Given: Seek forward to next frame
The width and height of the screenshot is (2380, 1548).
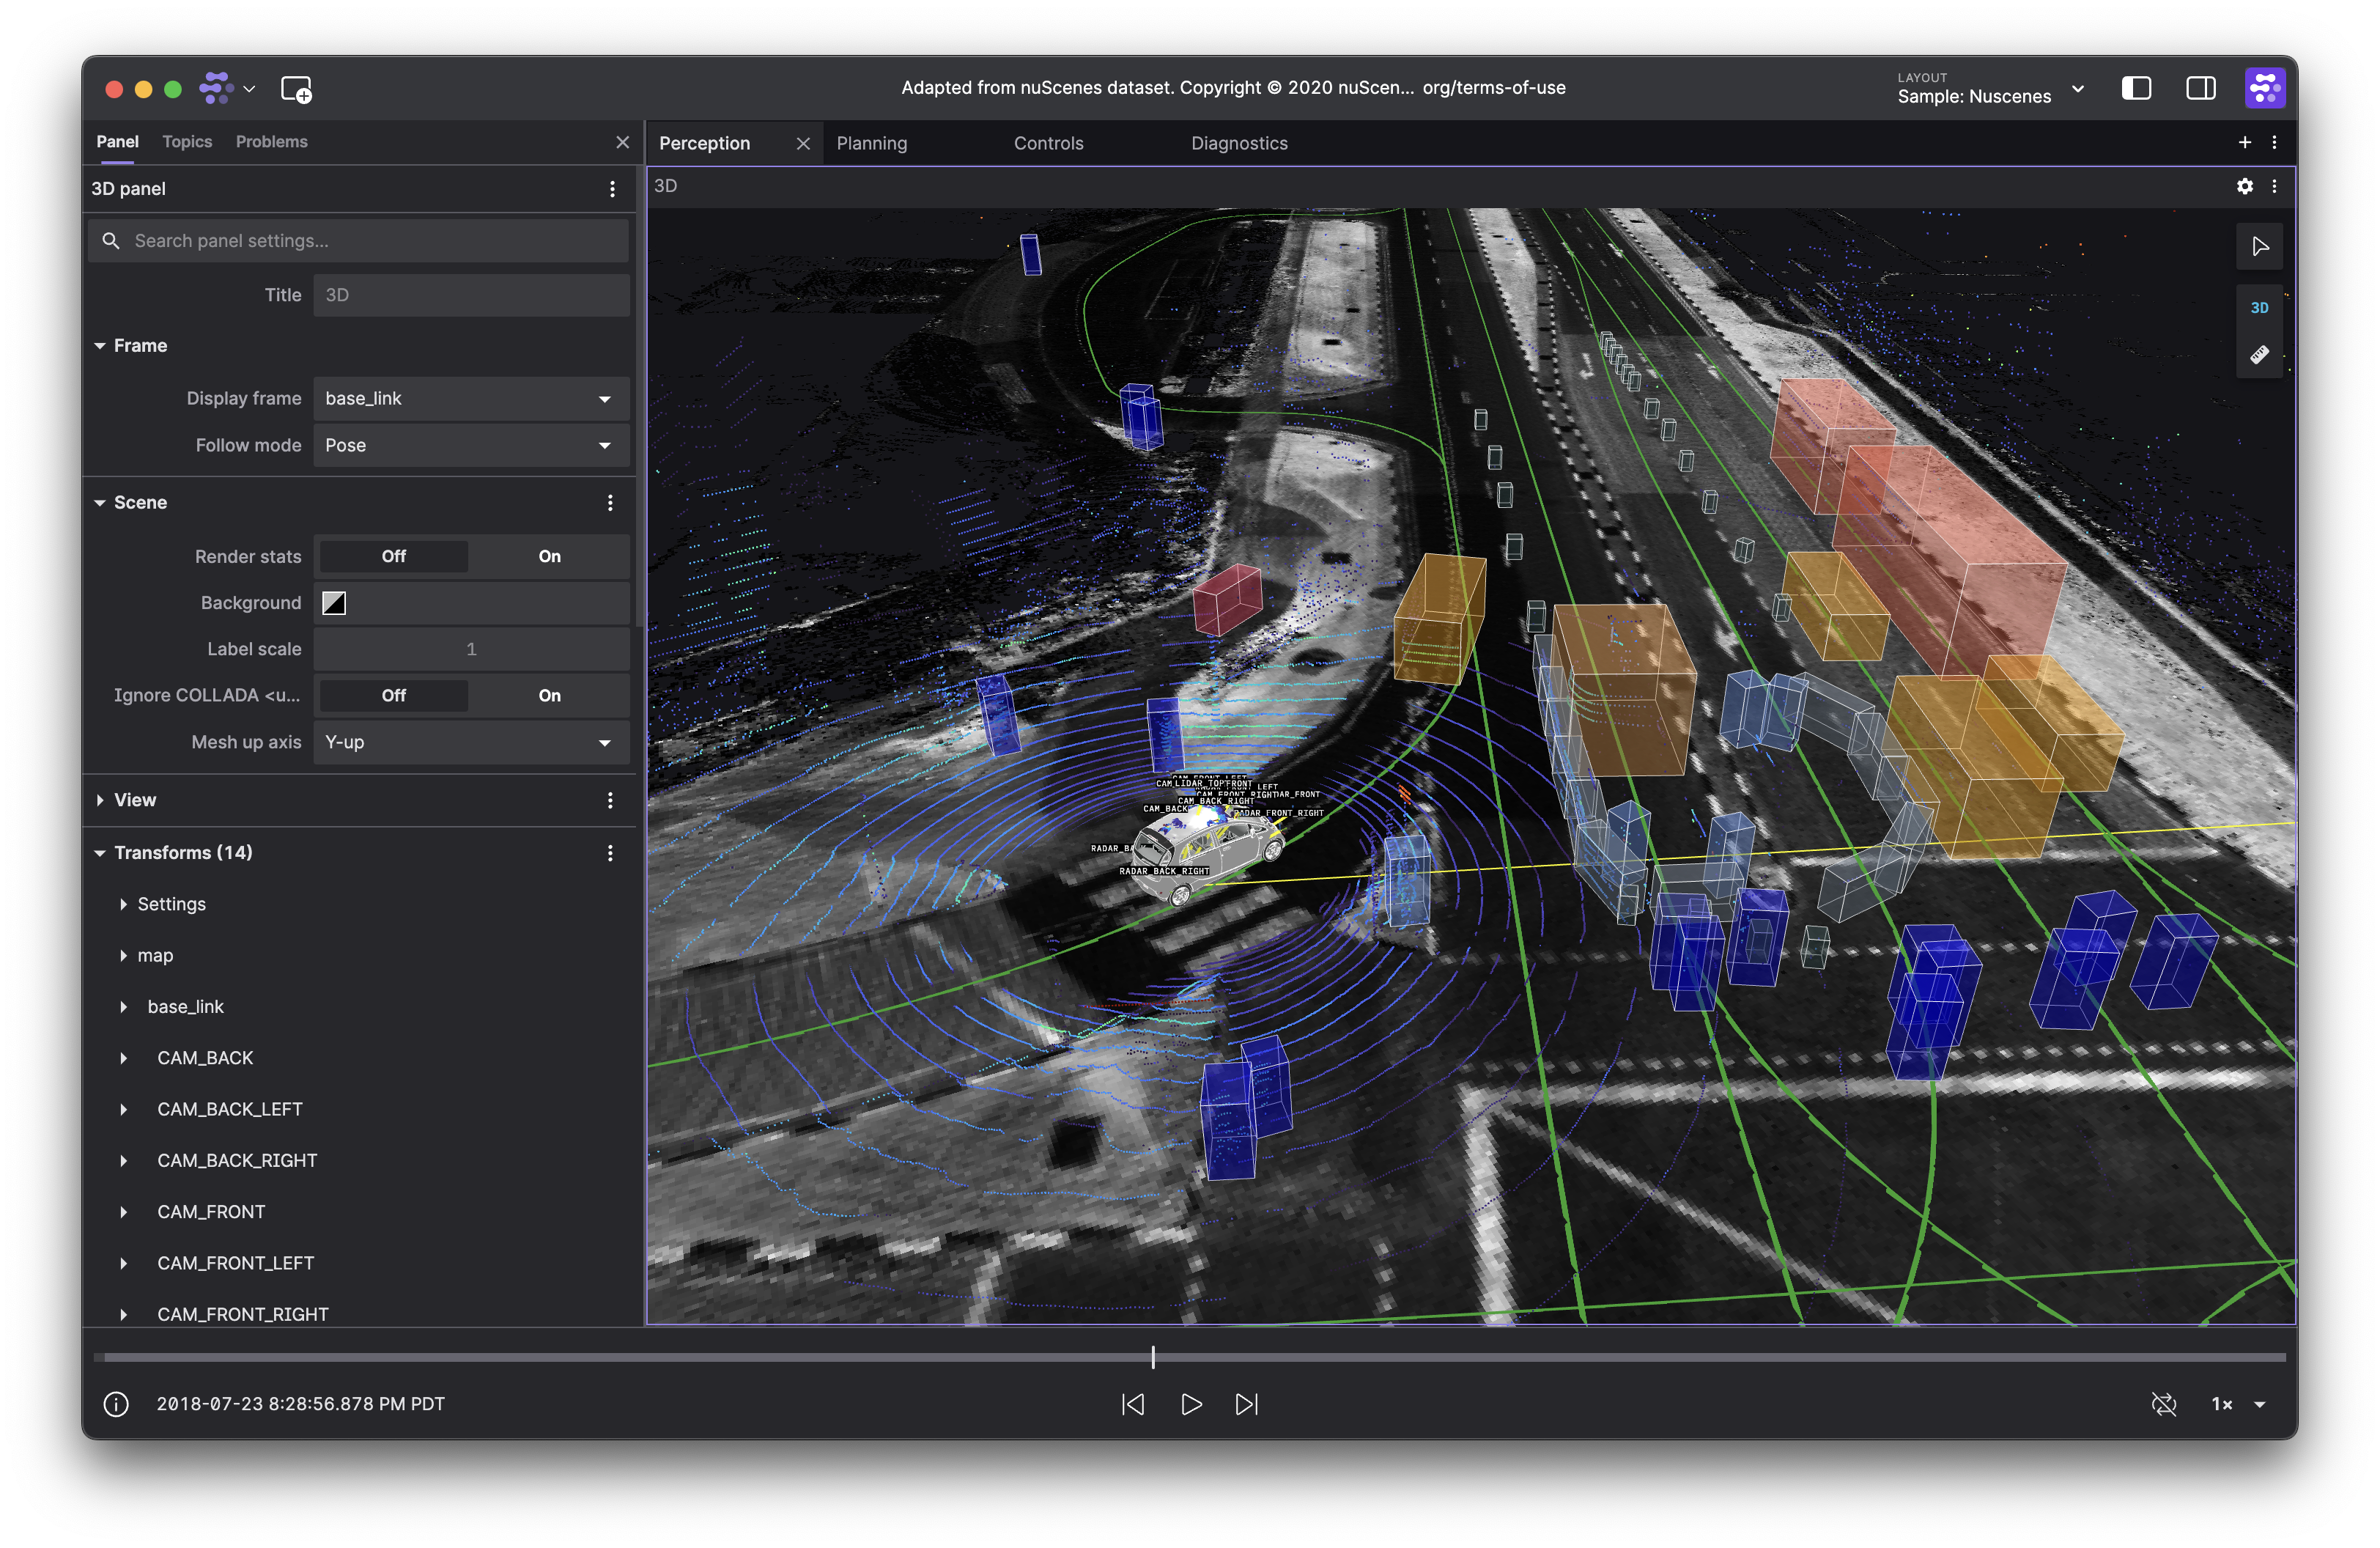Looking at the screenshot, I should [1246, 1404].
